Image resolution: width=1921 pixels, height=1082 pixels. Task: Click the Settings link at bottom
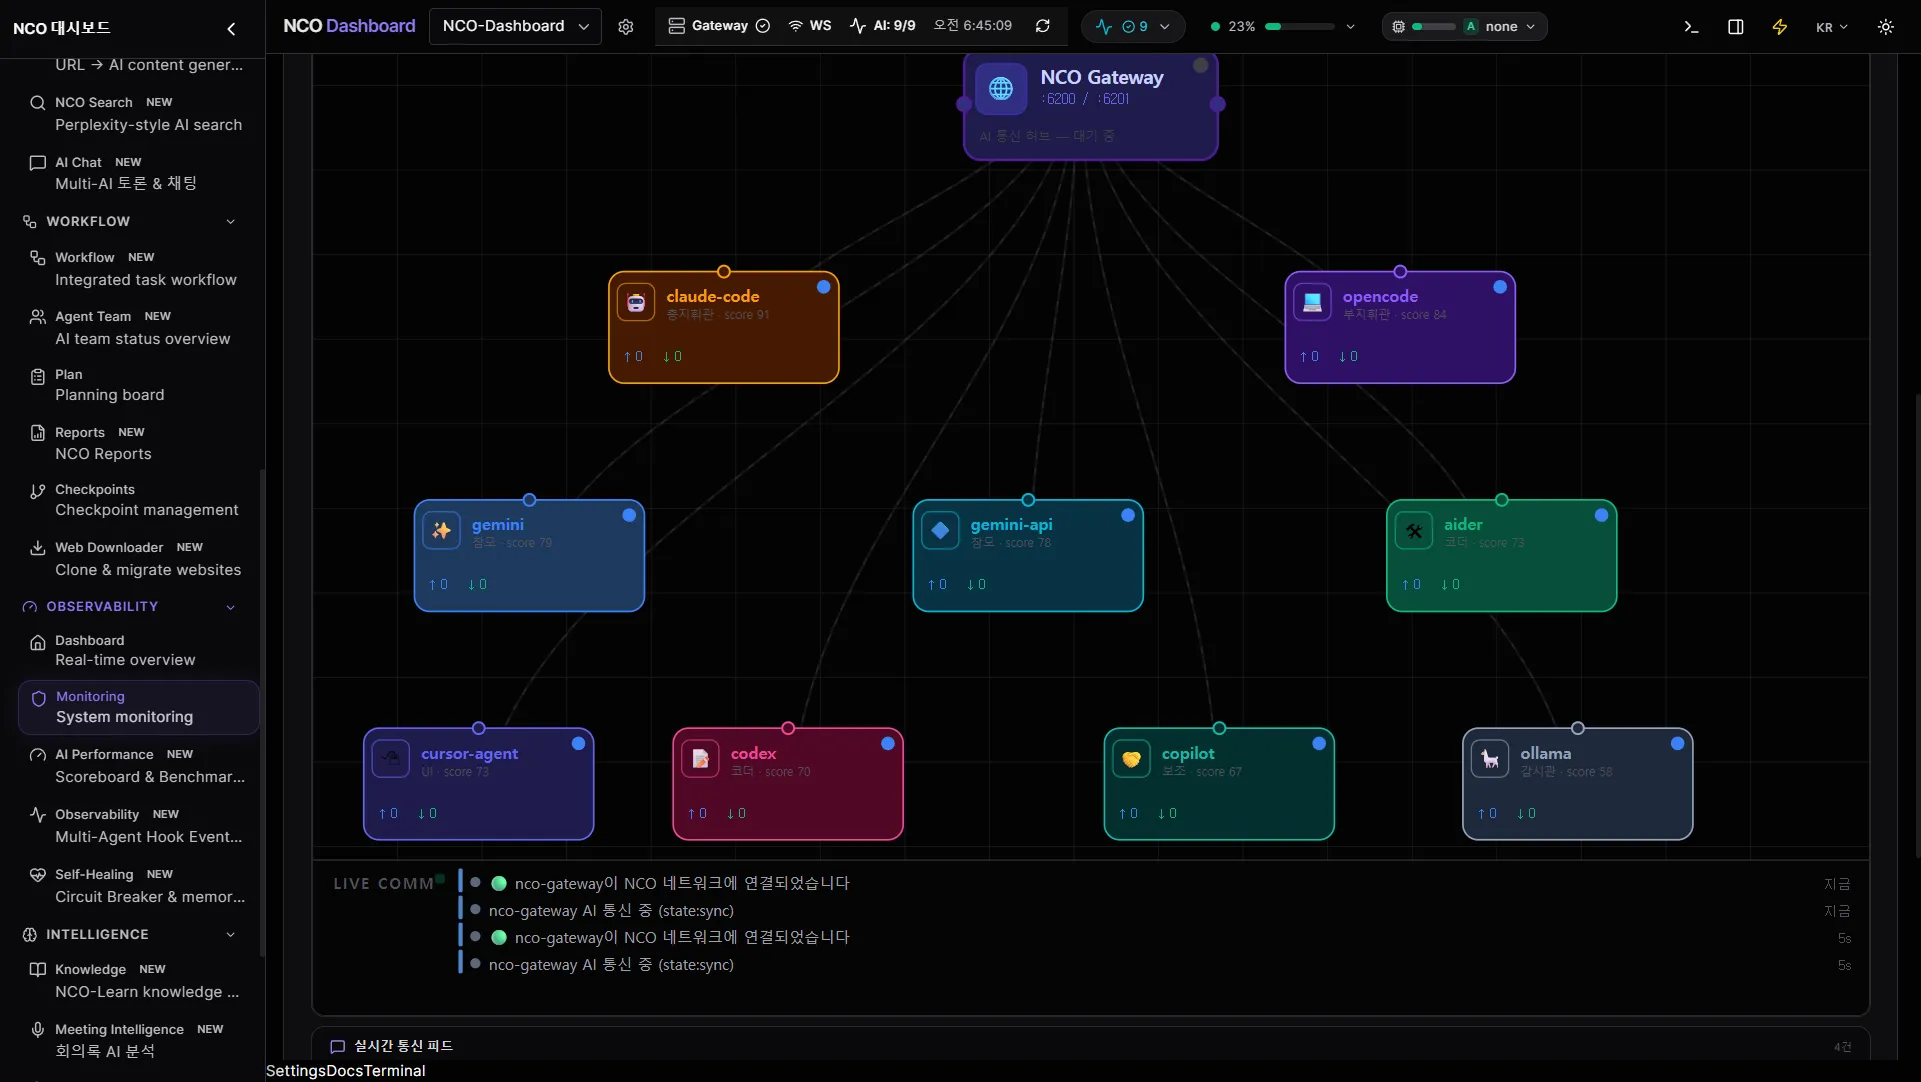tap(296, 1071)
